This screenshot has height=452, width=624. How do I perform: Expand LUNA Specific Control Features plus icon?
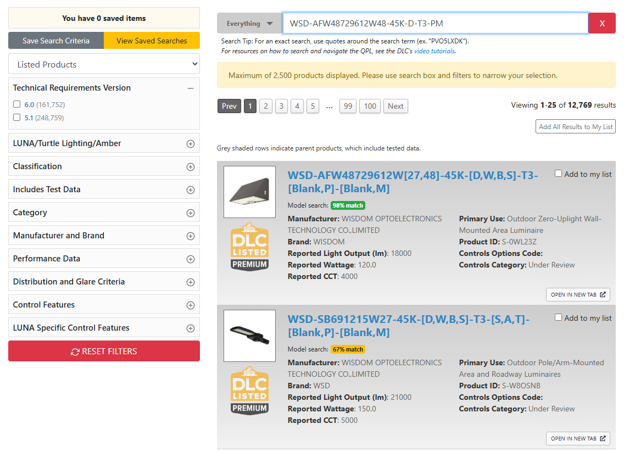pos(191,328)
